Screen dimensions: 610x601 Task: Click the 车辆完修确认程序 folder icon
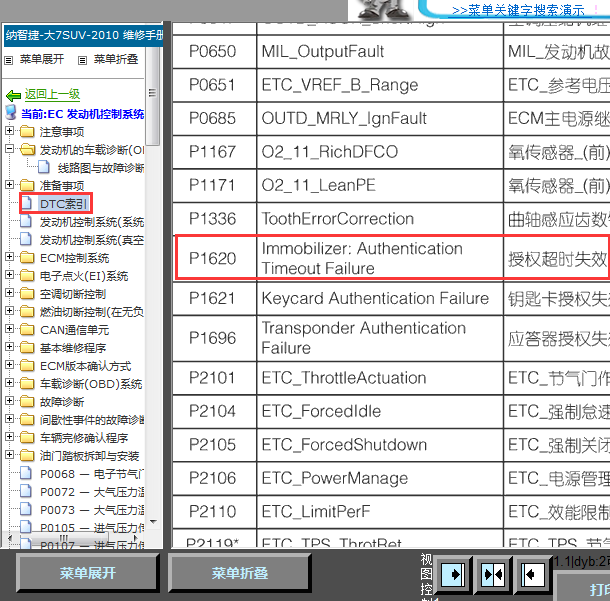point(27,438)
